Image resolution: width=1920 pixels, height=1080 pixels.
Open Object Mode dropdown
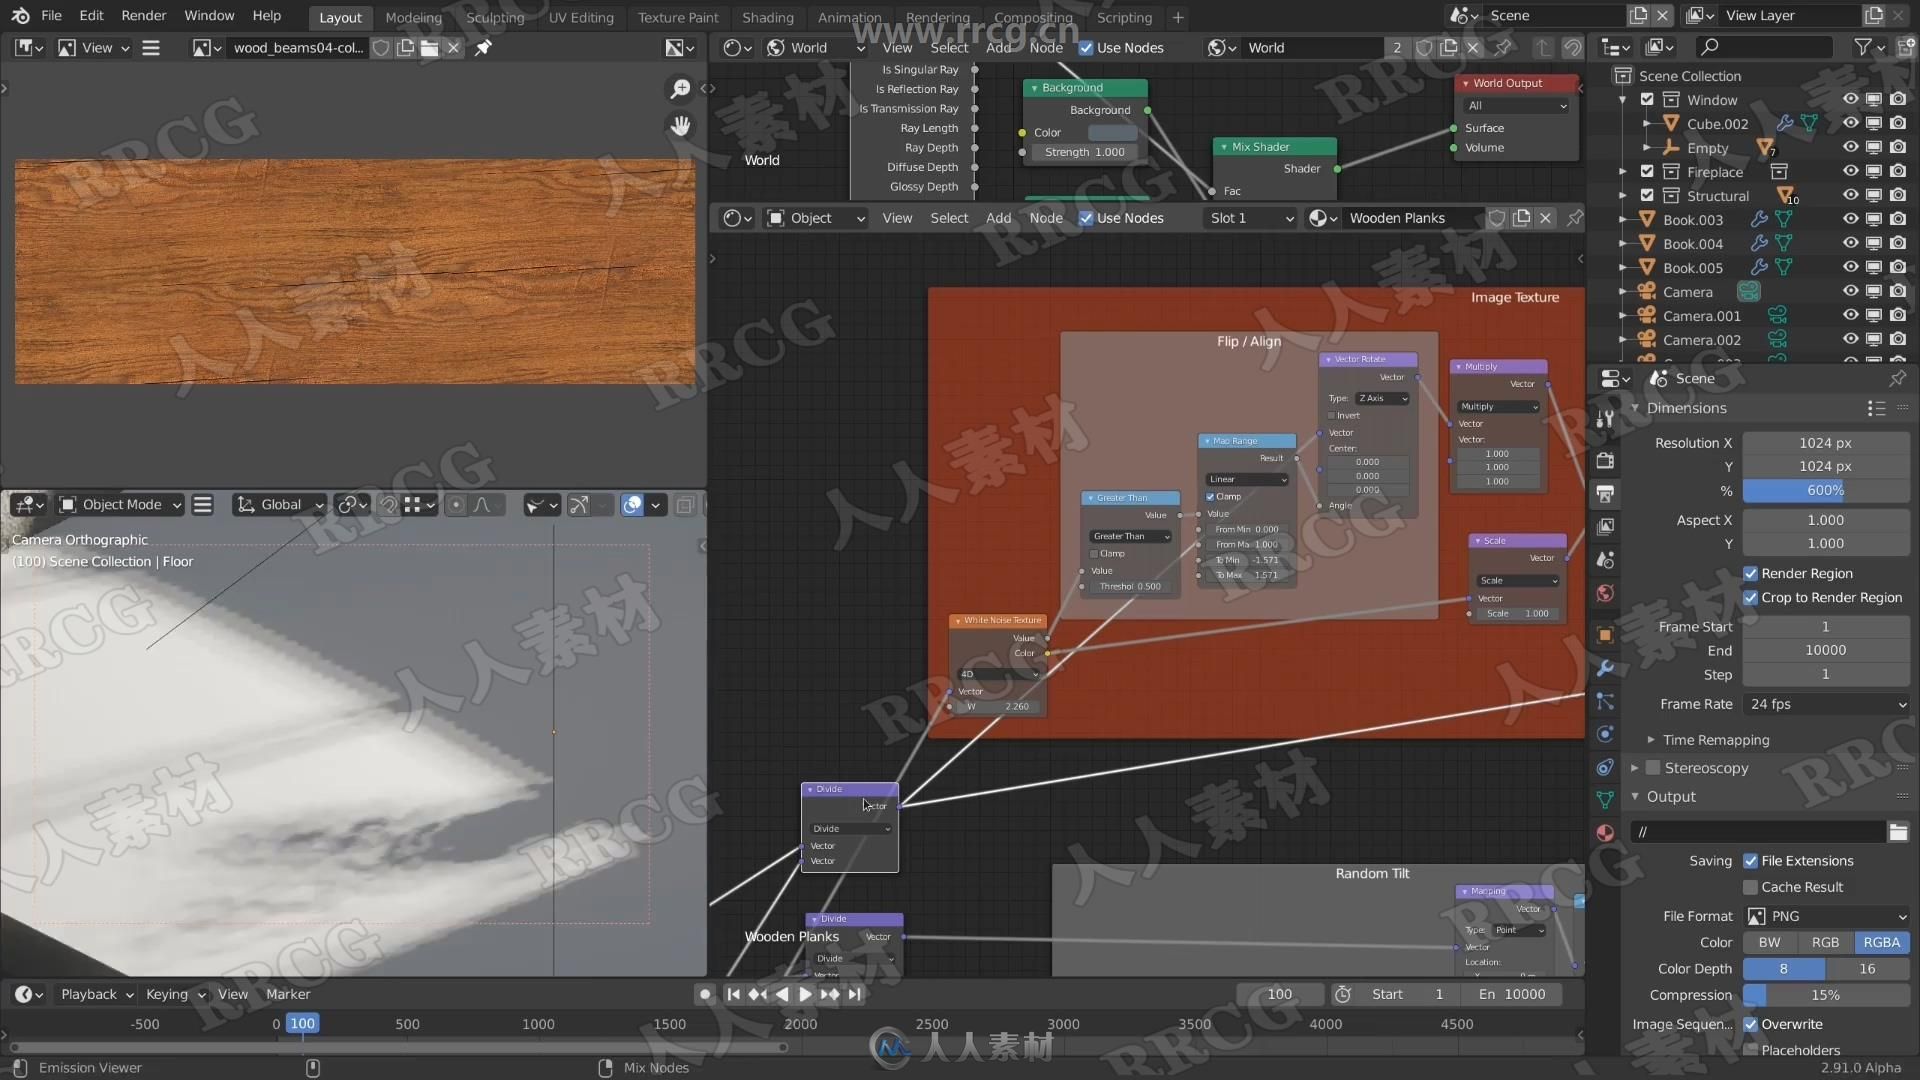120,505
